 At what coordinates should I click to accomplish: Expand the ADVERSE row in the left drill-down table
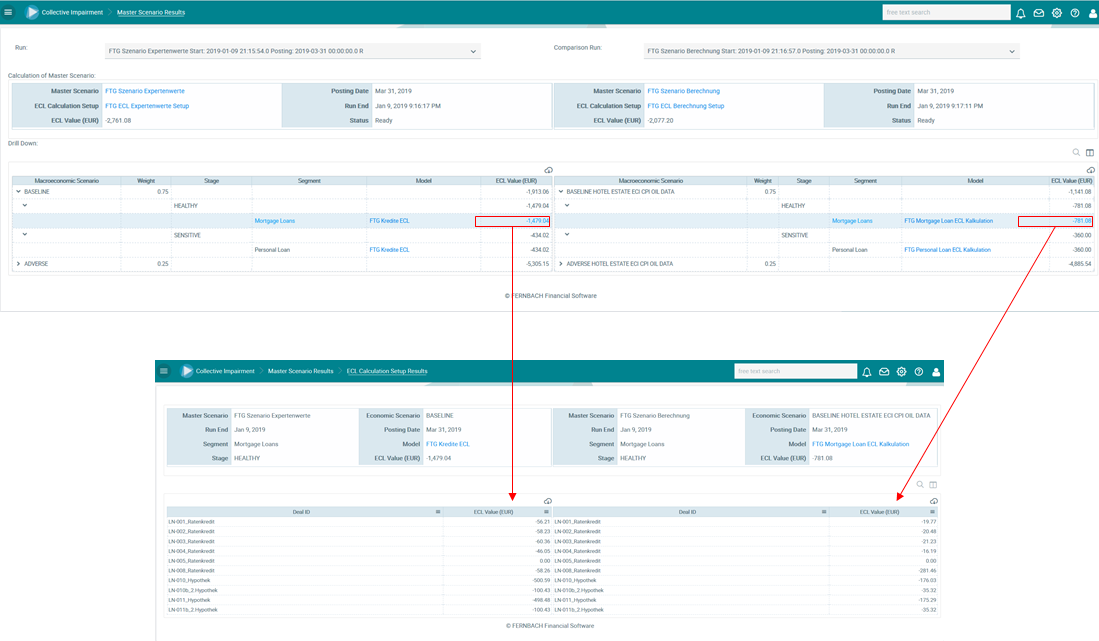tap(16, 263)
